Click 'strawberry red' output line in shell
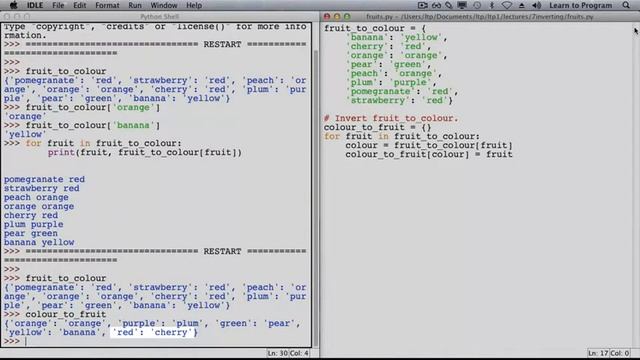Screen dimensions: 640x360 pyautogui.click(x=42, y=188)
